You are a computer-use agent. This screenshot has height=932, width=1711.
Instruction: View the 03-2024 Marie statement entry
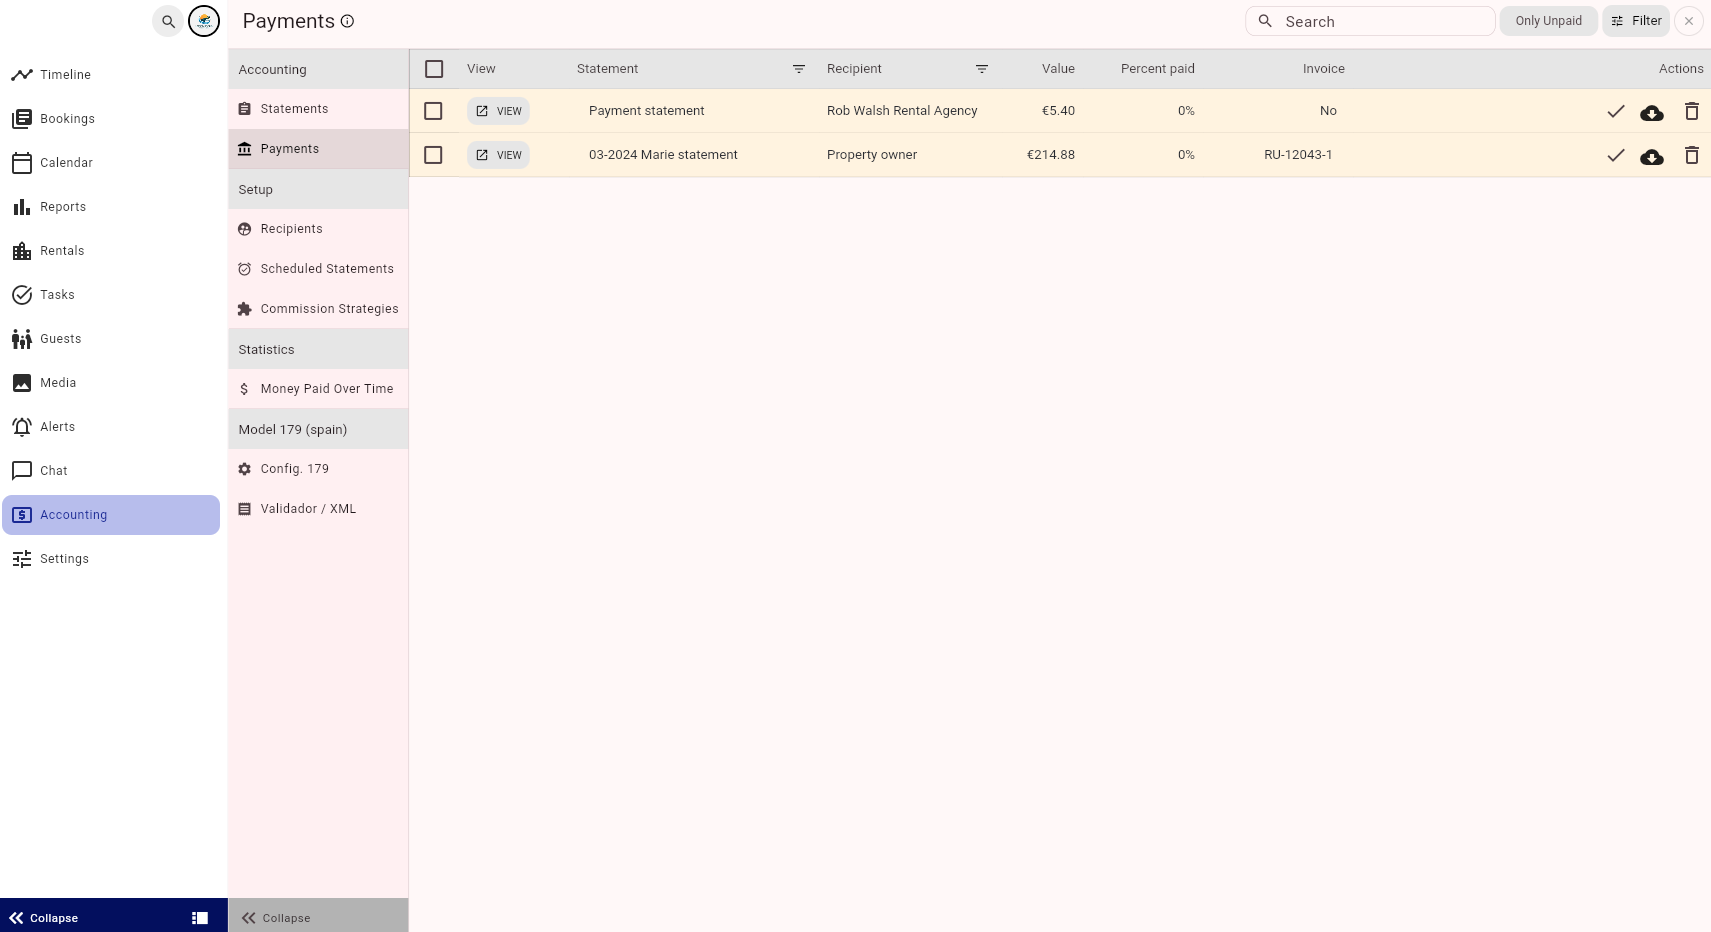[498, 155]
